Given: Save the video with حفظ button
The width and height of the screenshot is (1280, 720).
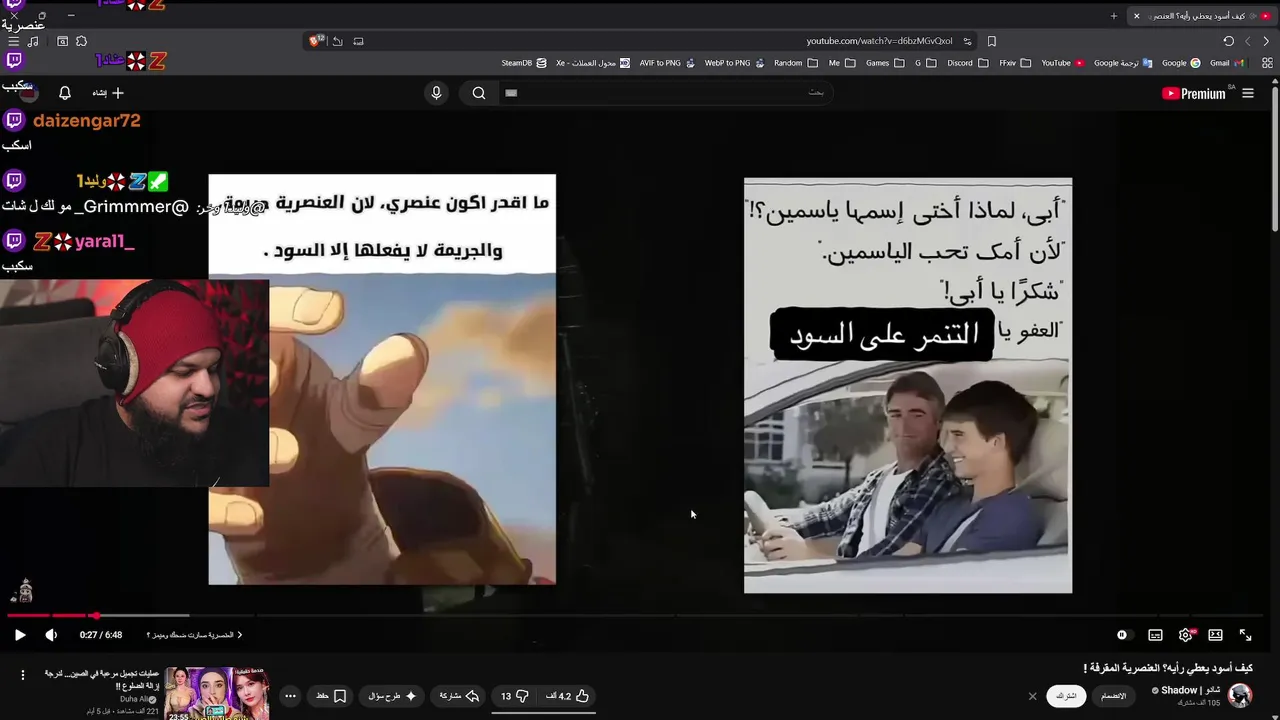Looking at the screenshot, I should tap(332, 696).
